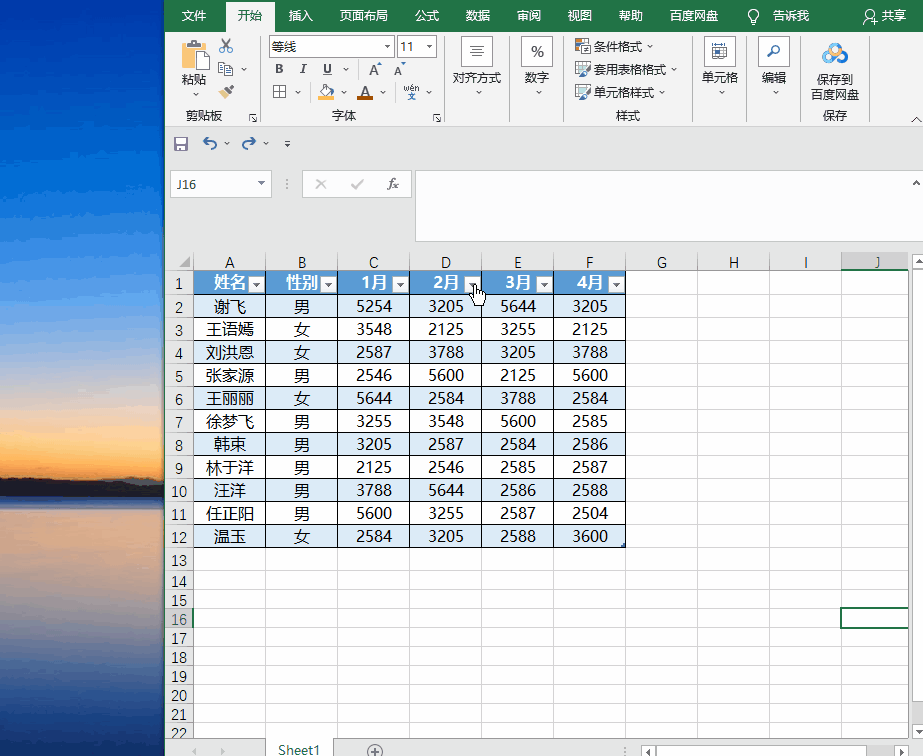Image resolution: width=923 pixels, height=756 pixels.
Task: Click the Format Painter brush icon
Action: tap(226, 91)
